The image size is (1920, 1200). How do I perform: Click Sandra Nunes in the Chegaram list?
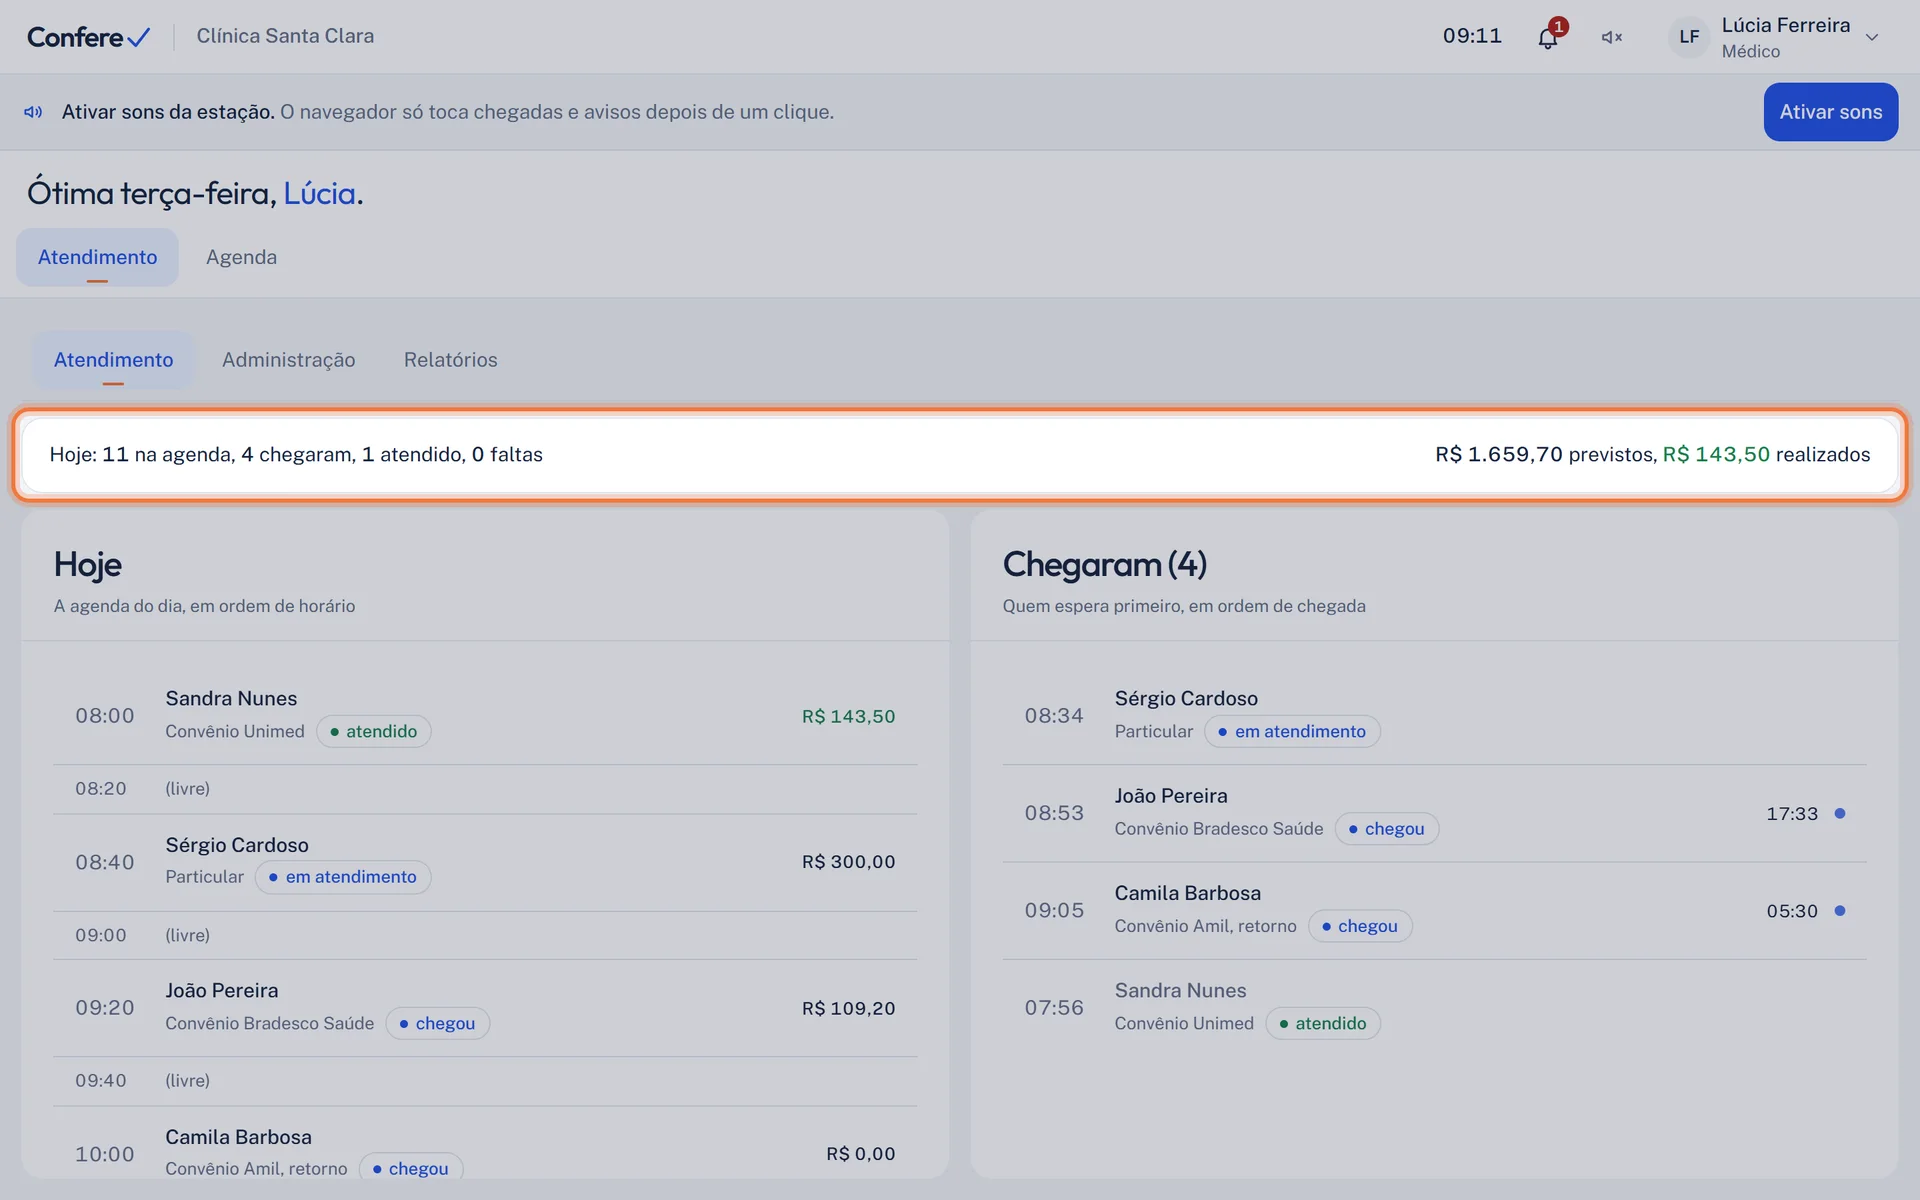(1434, 1007)
